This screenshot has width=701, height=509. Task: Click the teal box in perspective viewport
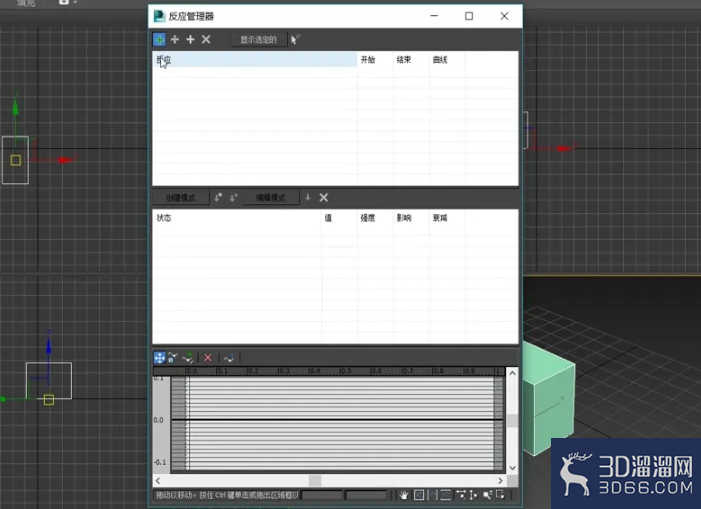coord(548,398)
